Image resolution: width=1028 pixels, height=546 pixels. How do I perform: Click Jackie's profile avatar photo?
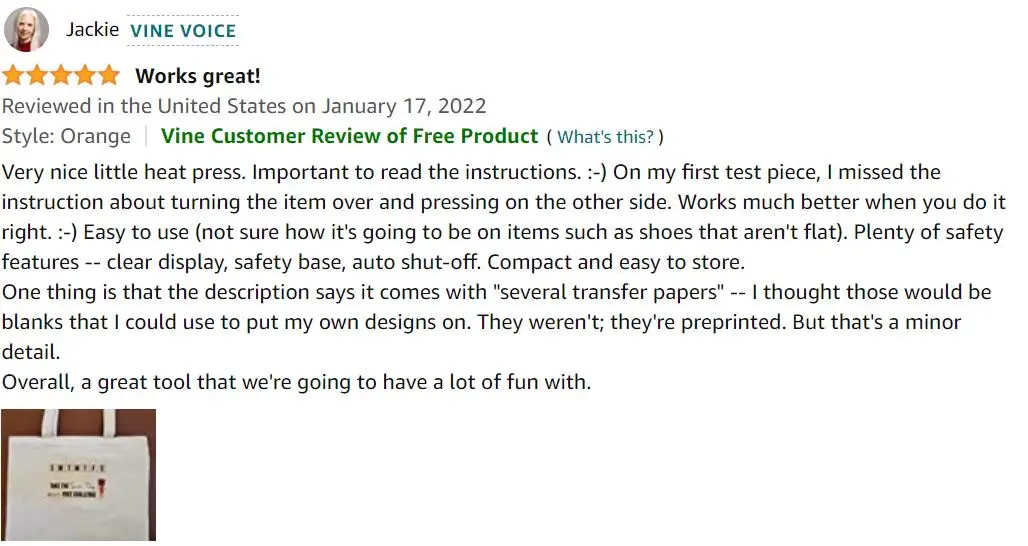pyautogui.click(x=26, y=30)
